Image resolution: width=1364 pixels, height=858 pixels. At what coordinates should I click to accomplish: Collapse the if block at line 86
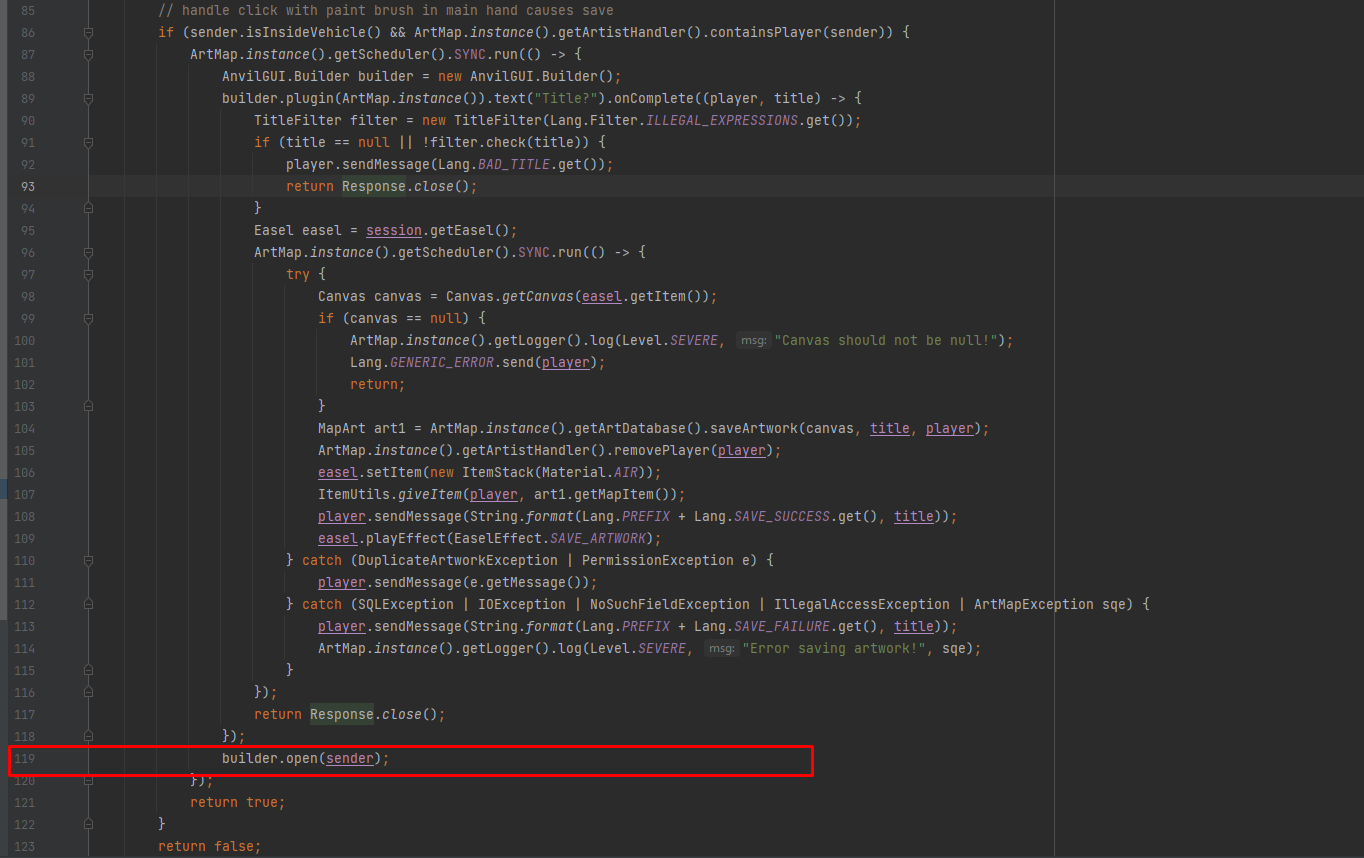pyautogui.click(x=88, y=32)
